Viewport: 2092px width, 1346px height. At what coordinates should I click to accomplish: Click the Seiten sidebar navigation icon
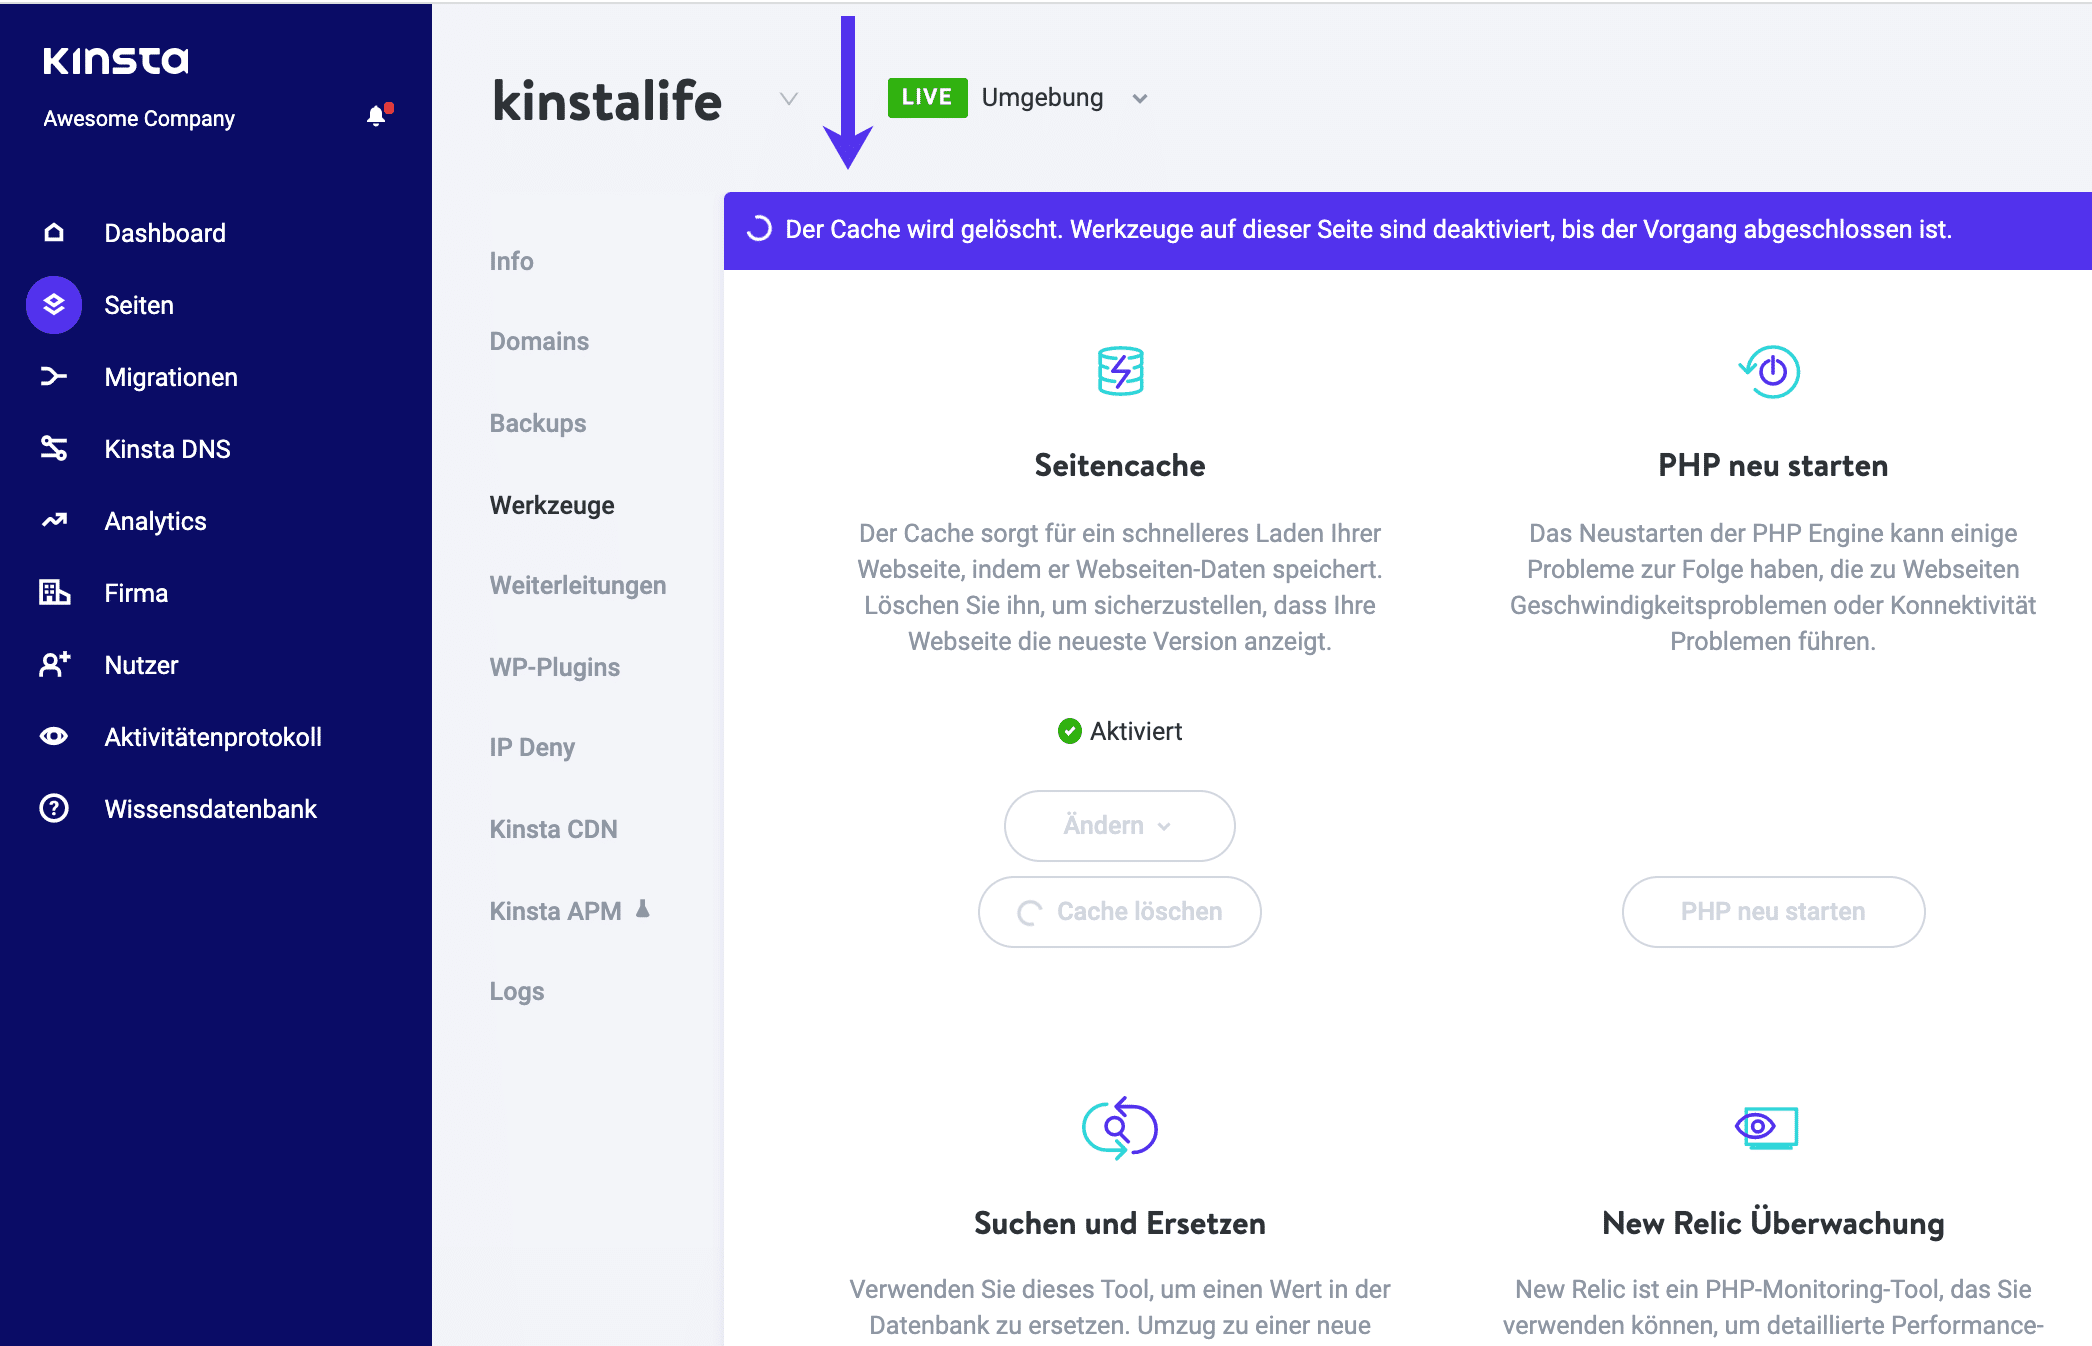53,305
